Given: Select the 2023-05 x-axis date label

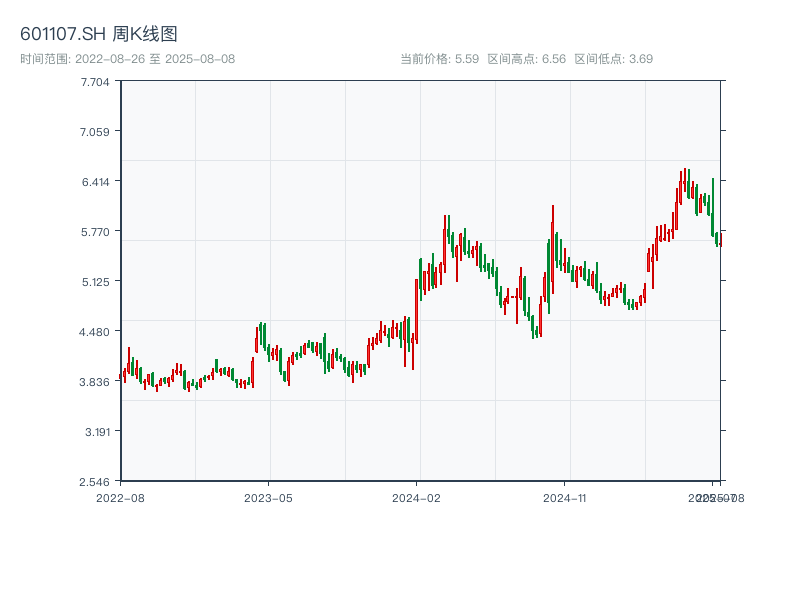Looking at the screenshot, I should tap(268, 497).
